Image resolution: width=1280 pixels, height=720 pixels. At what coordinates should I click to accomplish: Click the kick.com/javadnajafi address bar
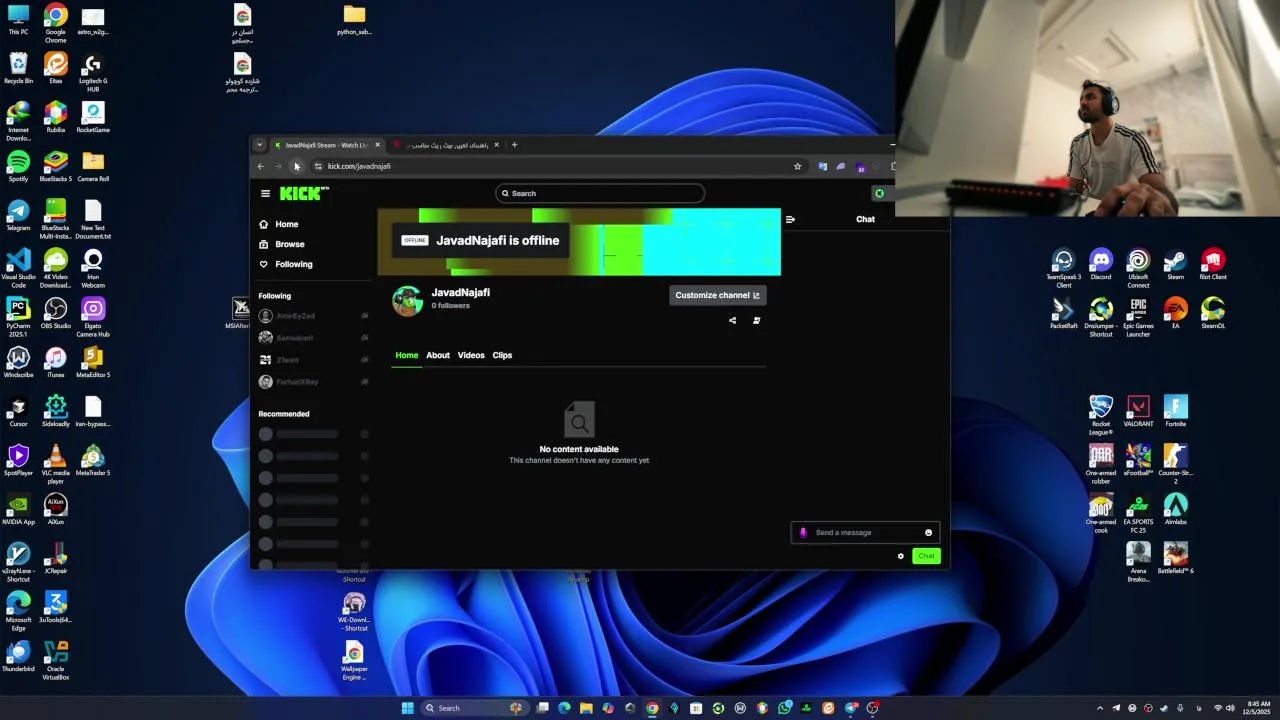click(x=555, y=166)
